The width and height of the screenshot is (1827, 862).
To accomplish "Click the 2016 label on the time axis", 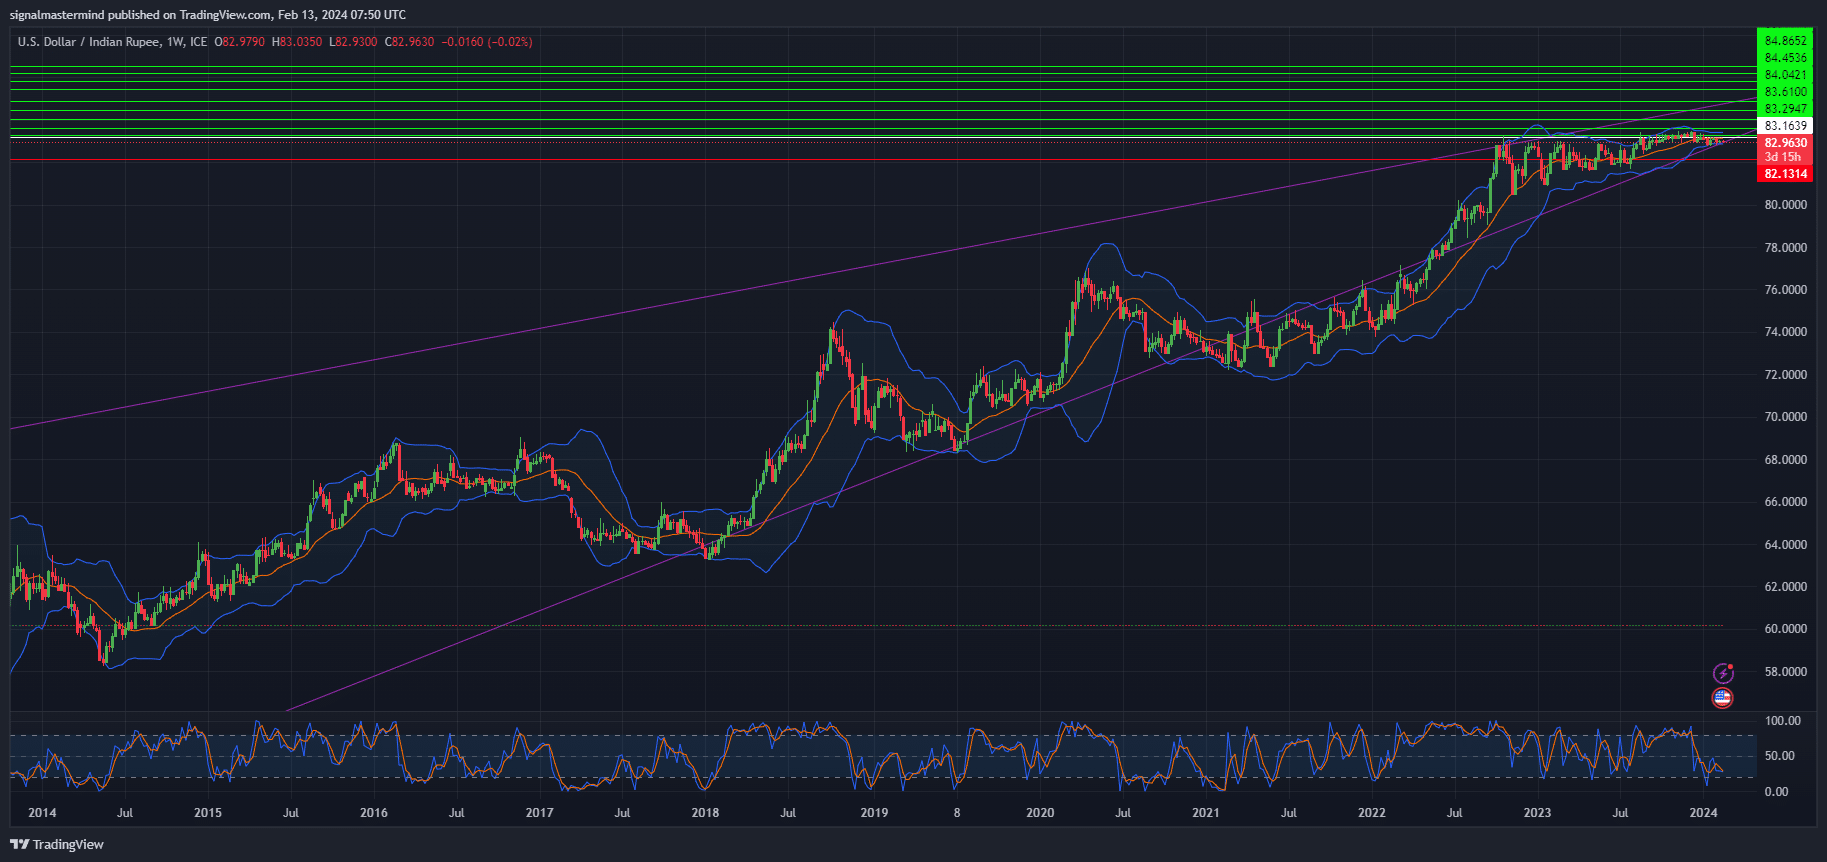I will (374, 813).
